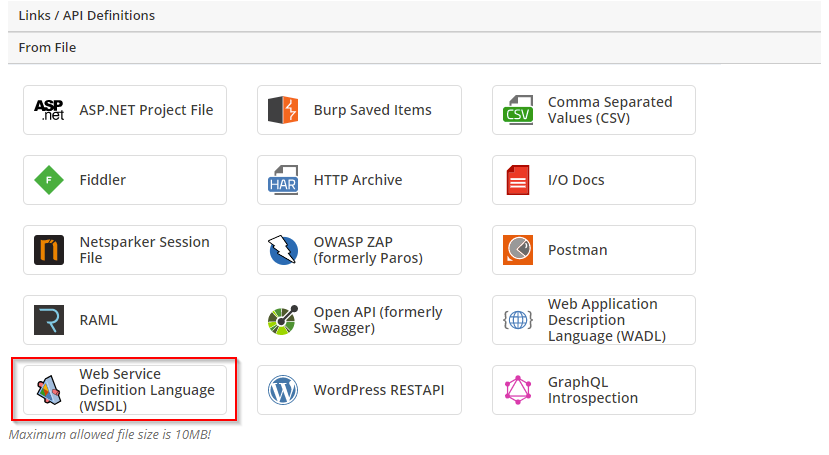Click the WADL globe icon

517,320
